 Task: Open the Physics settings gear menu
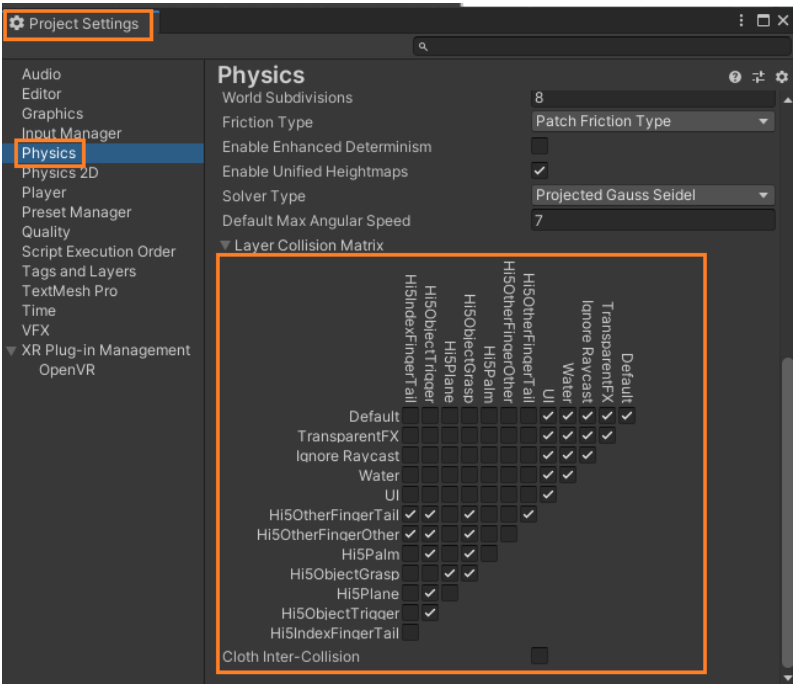[x=781, y=77]
